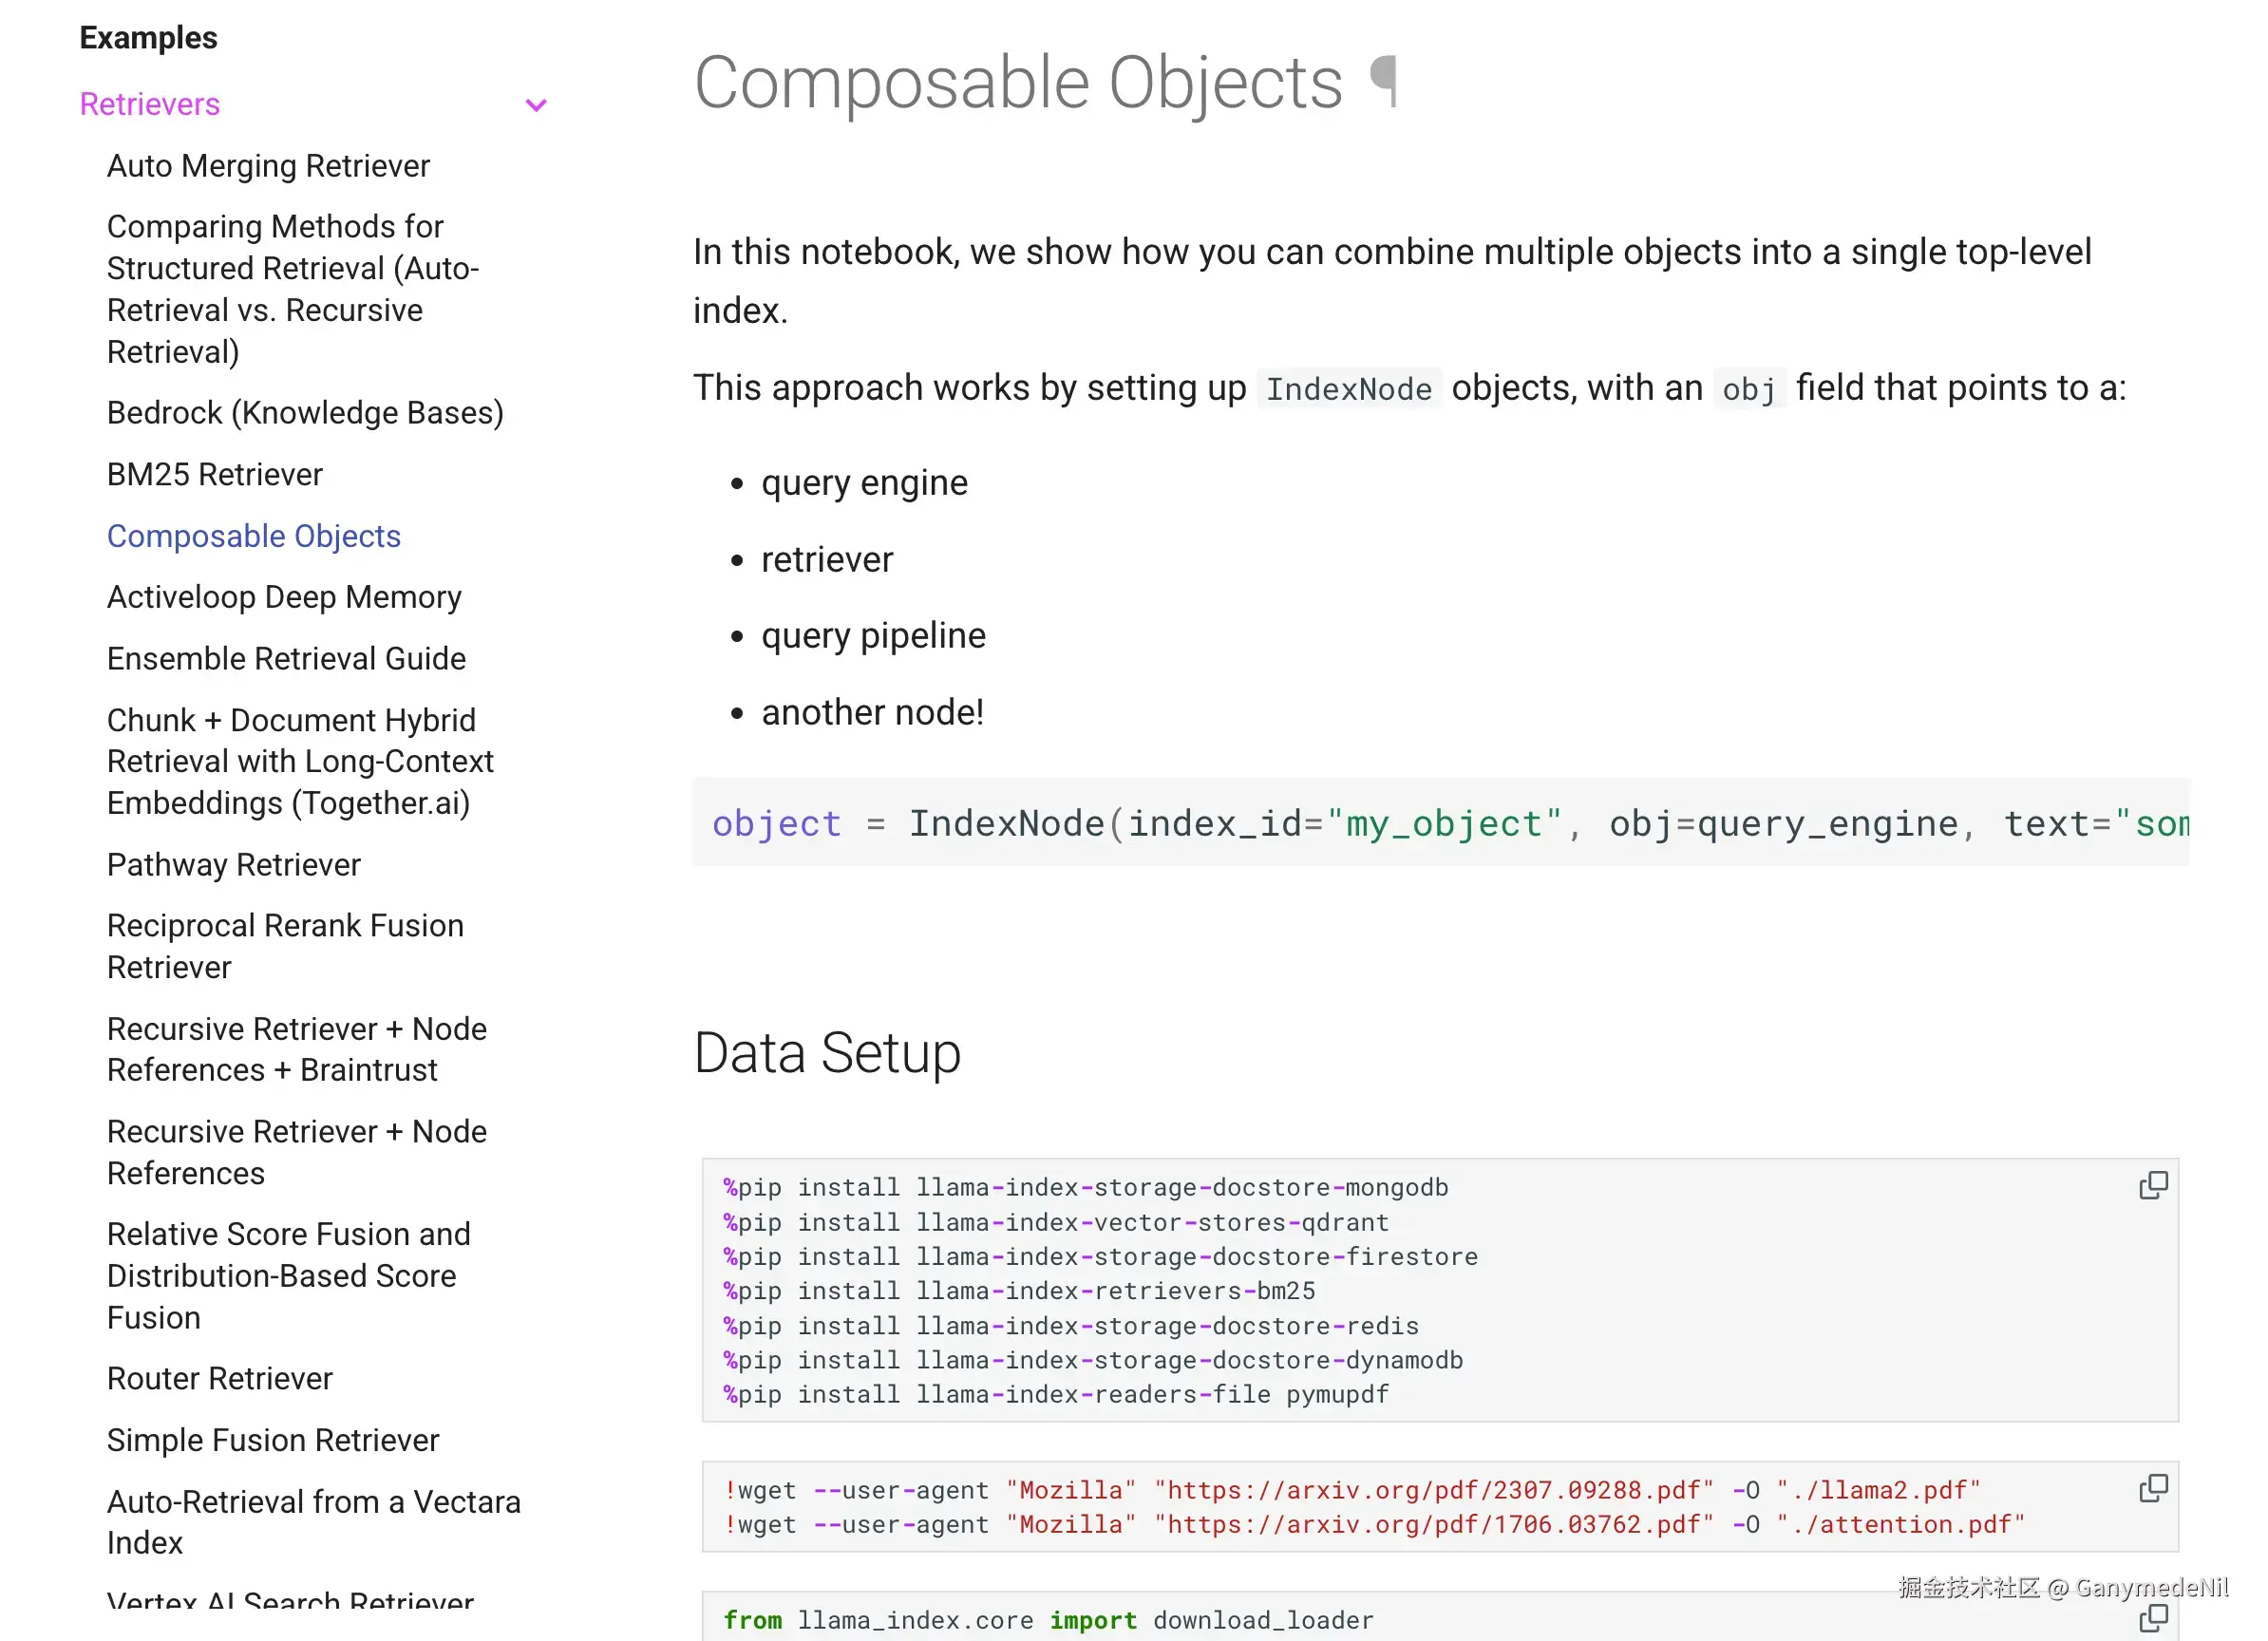Image resolution: width=2268 pixels, height=1641 pixels.
Task: Select Simple Fusion Retriever entry
Action: [273, 1441]
